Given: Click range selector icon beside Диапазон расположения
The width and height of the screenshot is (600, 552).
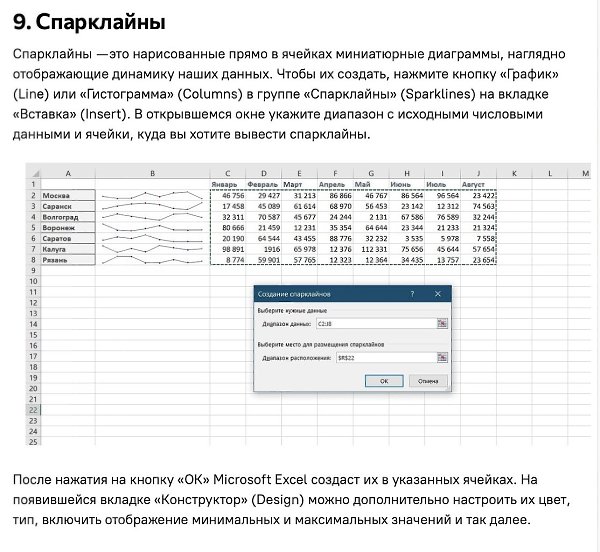Looking at the screenshot, I should (x=441, y=358).
